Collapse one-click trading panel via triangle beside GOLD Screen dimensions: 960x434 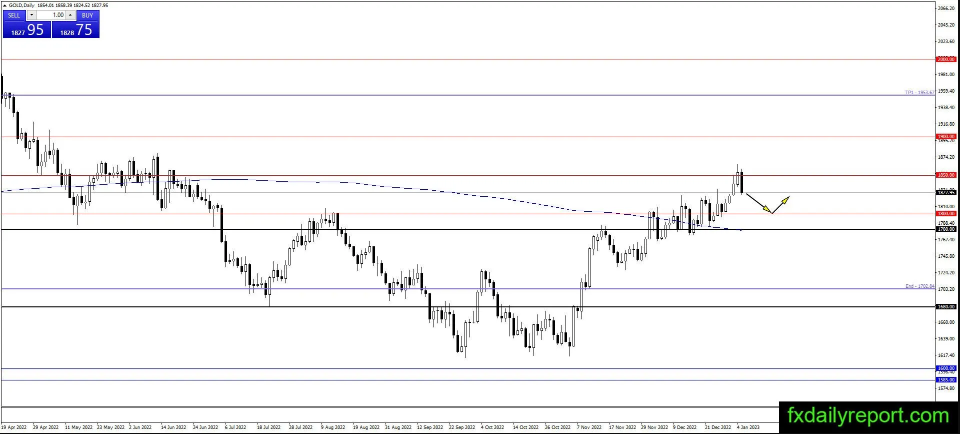[4, 5]
